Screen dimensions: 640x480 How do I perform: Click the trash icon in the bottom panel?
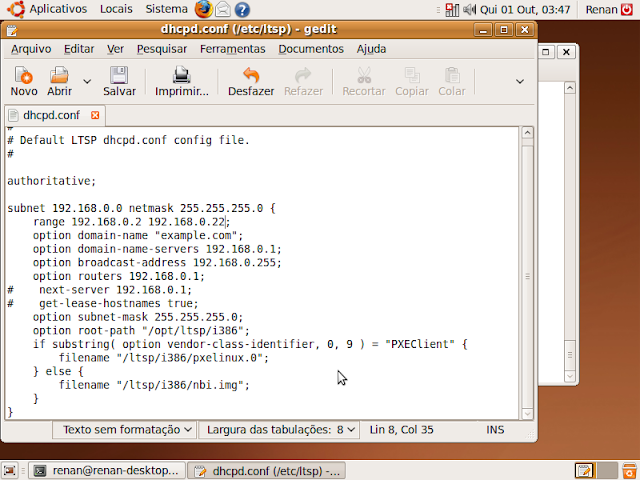coord(629,471)
